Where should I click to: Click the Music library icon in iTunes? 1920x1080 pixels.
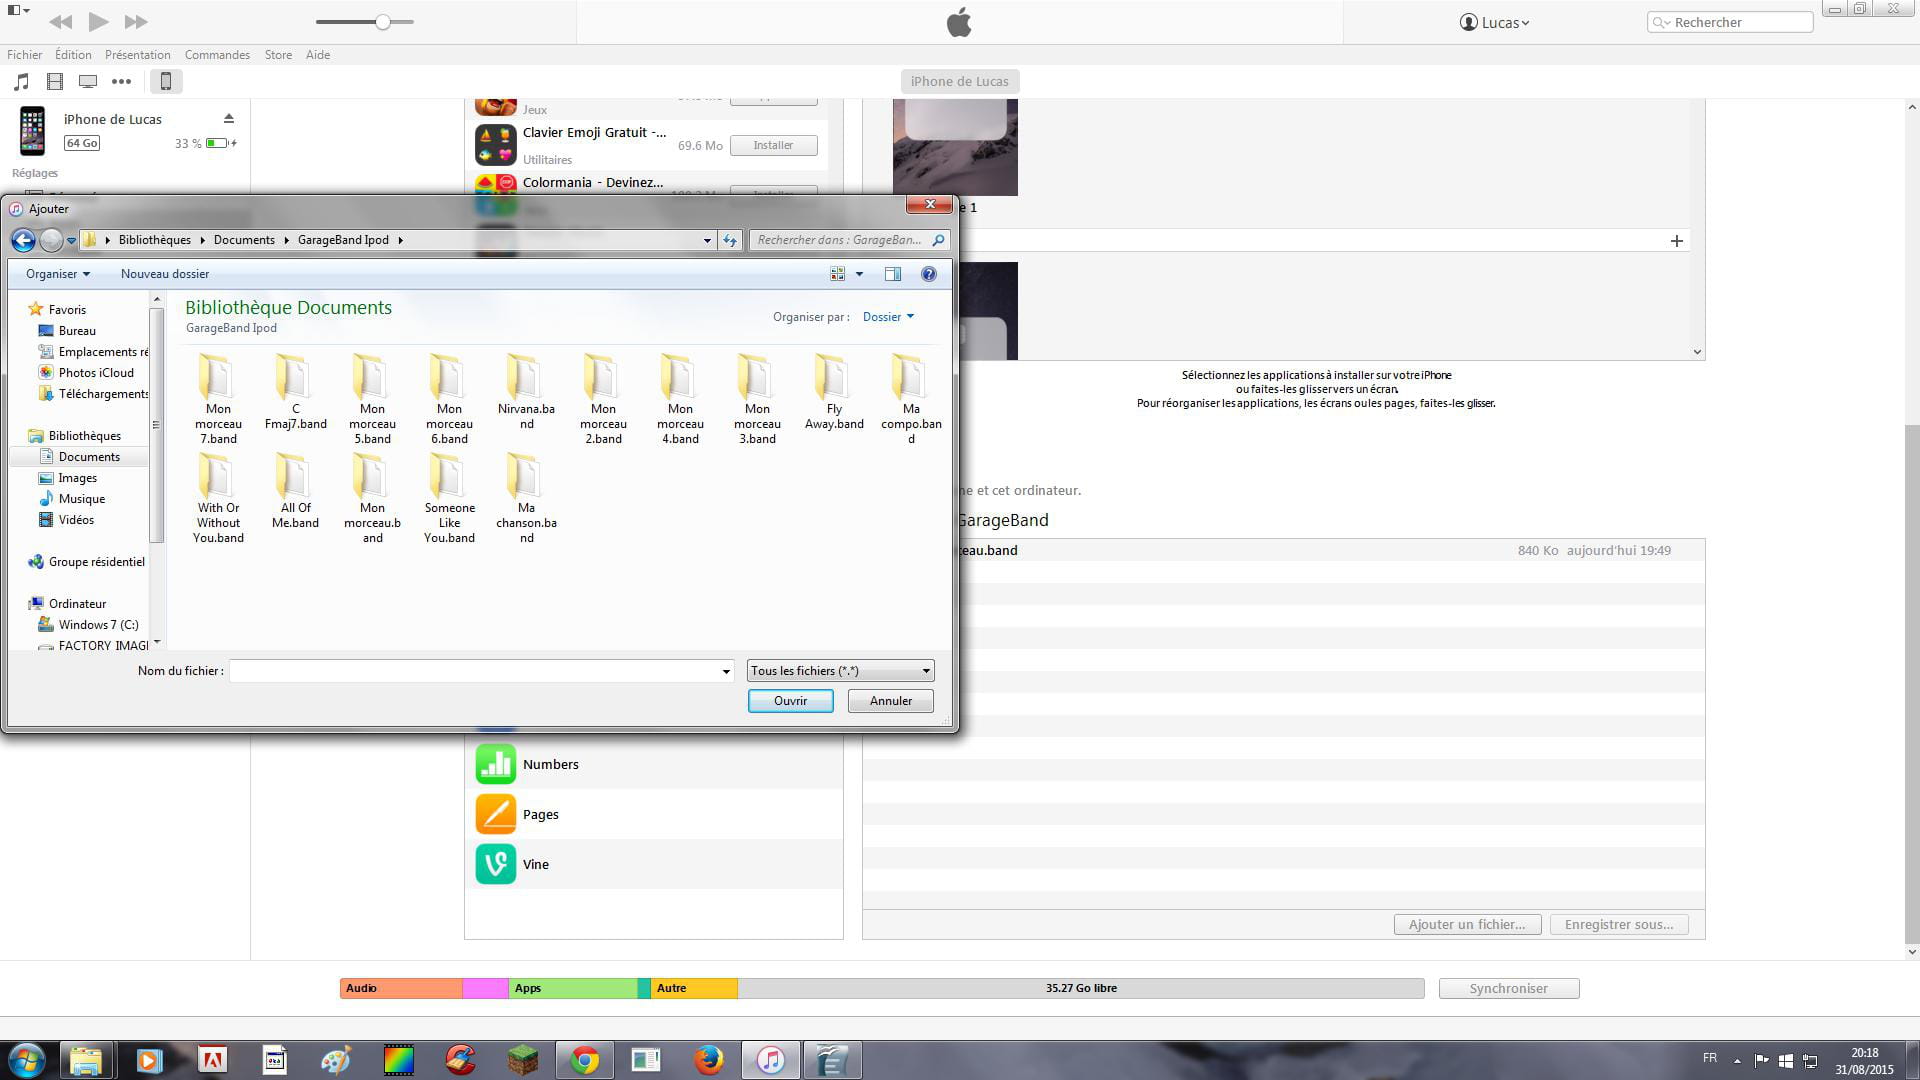(x=21, y=82)
